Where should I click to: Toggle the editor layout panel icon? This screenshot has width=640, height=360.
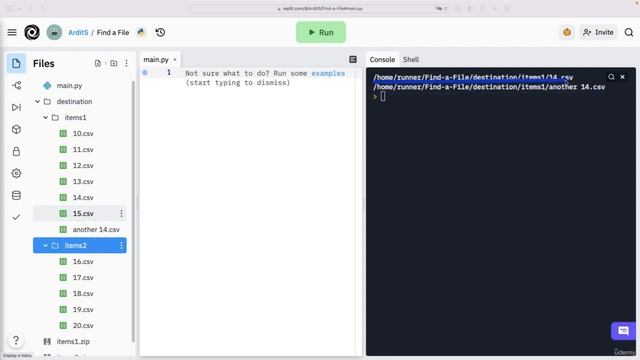[353, 60]
